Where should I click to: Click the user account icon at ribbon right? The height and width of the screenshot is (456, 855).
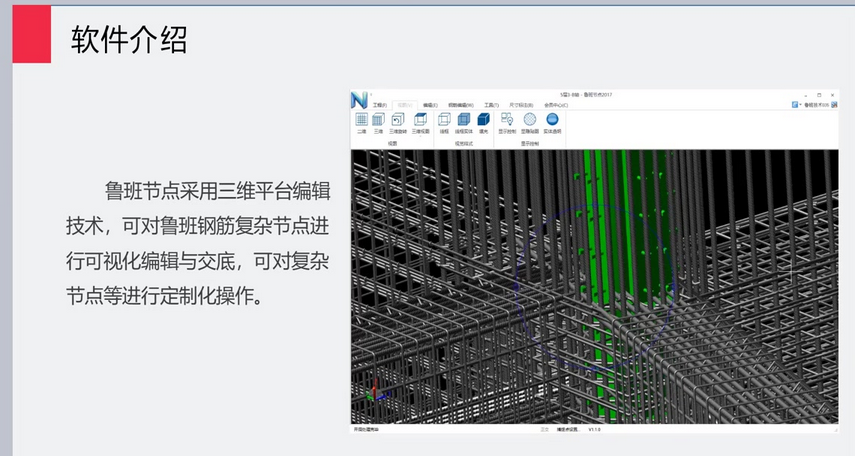(834, 105)
